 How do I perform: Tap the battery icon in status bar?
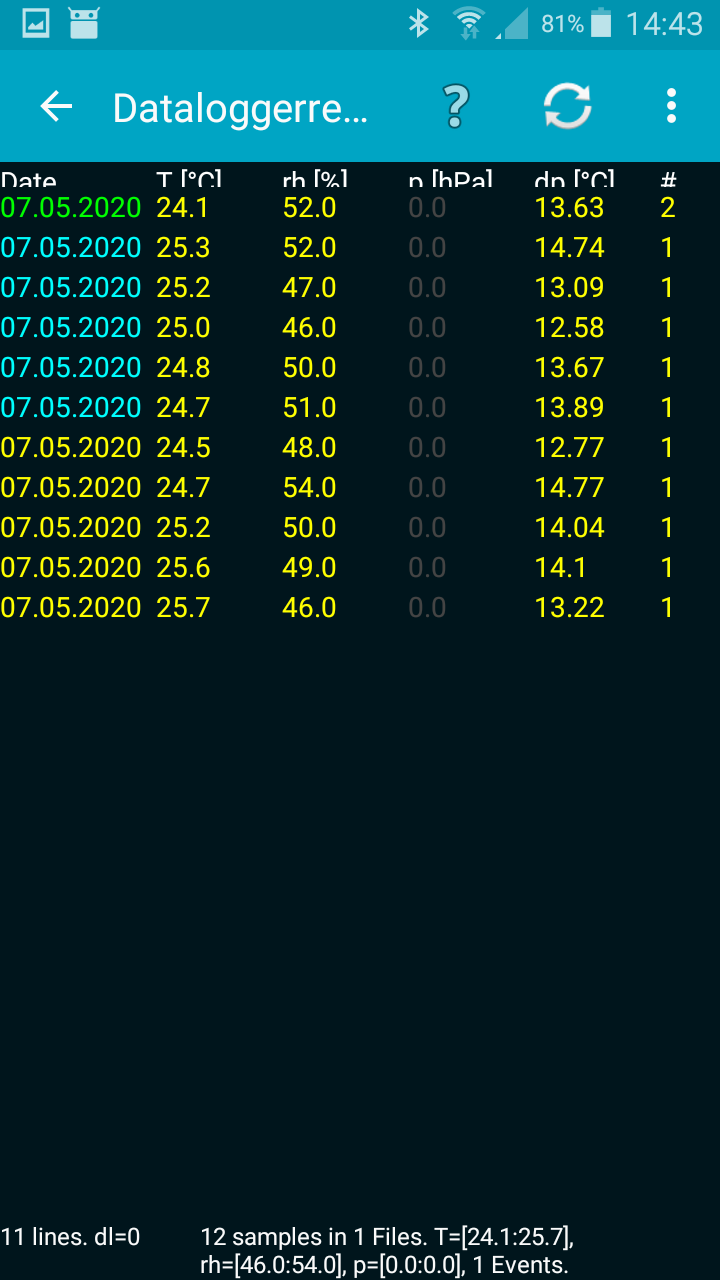600,24
